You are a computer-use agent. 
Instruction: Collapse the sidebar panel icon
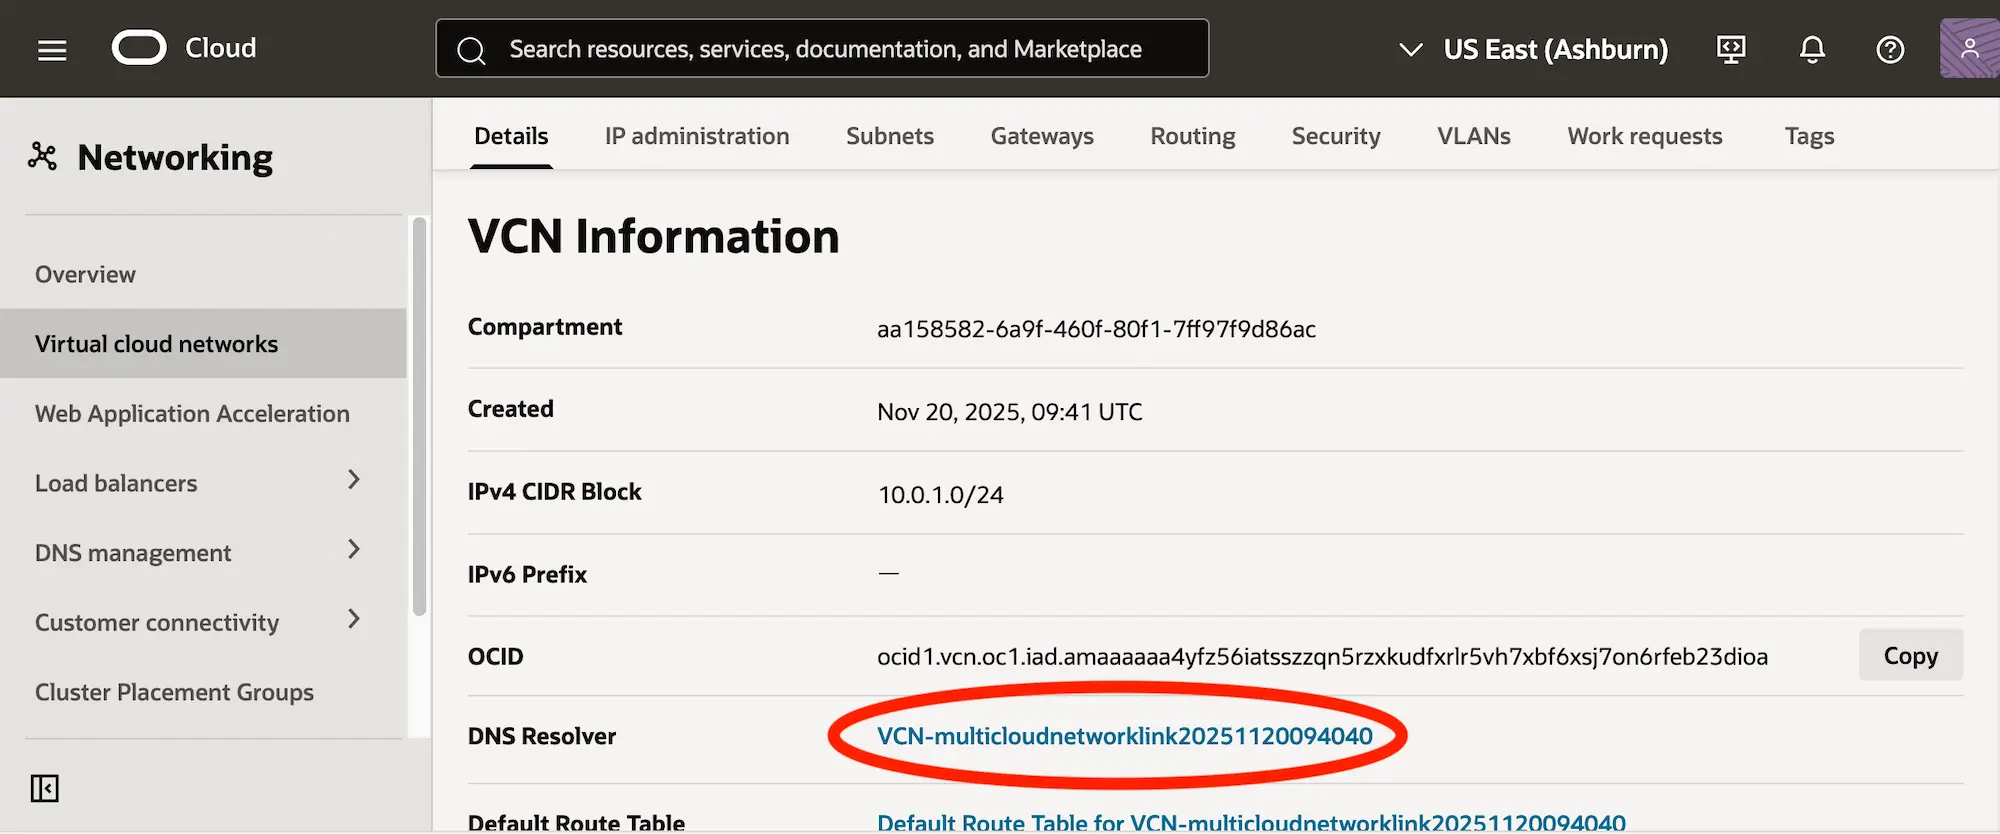pos(44,788)
